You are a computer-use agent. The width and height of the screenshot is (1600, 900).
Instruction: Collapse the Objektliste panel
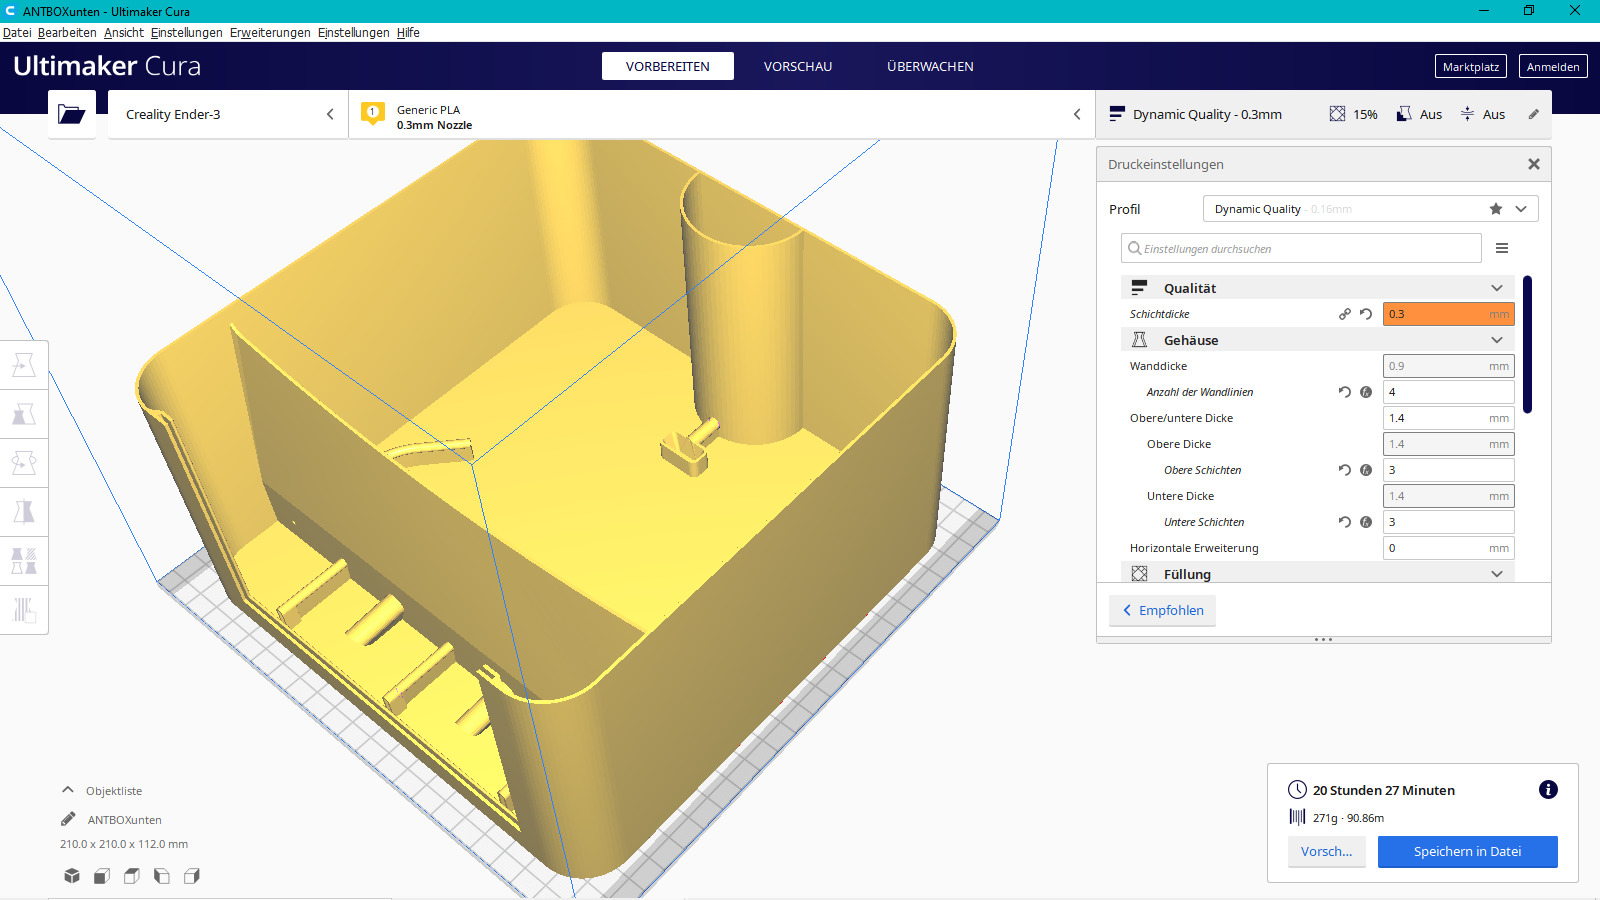[x=68, y=790]
